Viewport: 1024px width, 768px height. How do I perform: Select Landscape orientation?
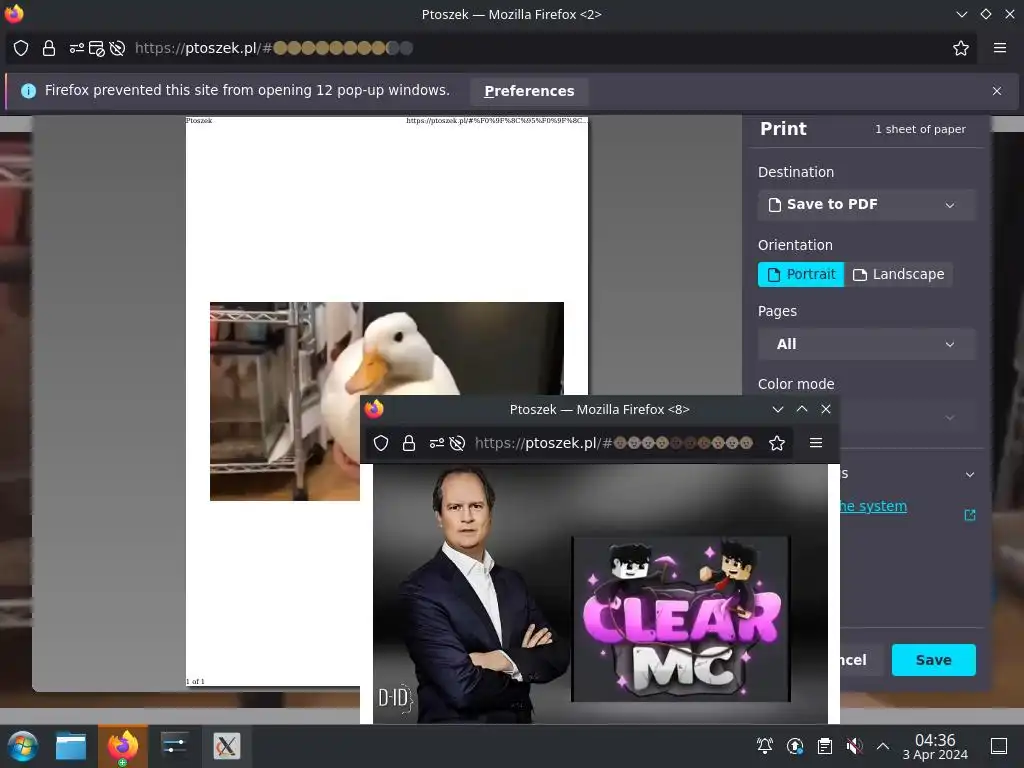[x=899, y=274]
